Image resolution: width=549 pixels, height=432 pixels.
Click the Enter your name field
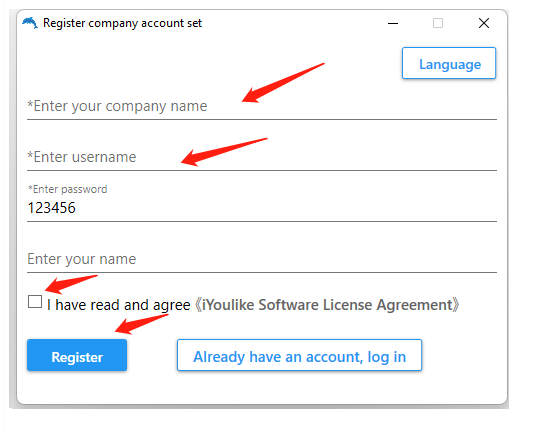point(262,259)
